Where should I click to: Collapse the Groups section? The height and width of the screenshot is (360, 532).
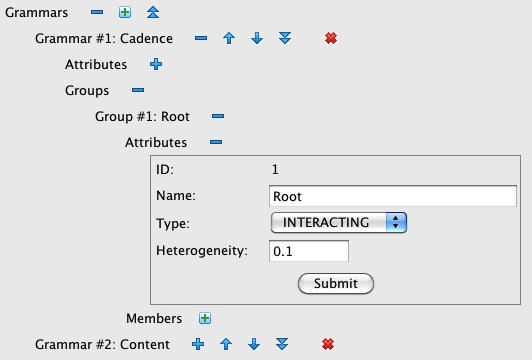click(x=138, y=90)
